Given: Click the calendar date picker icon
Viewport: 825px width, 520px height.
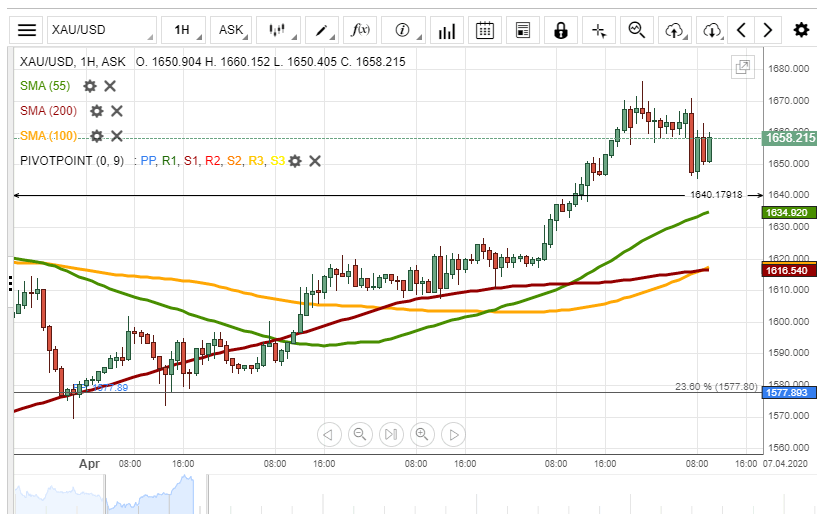Looking at the screenshot, I should (x=485, y=30).
